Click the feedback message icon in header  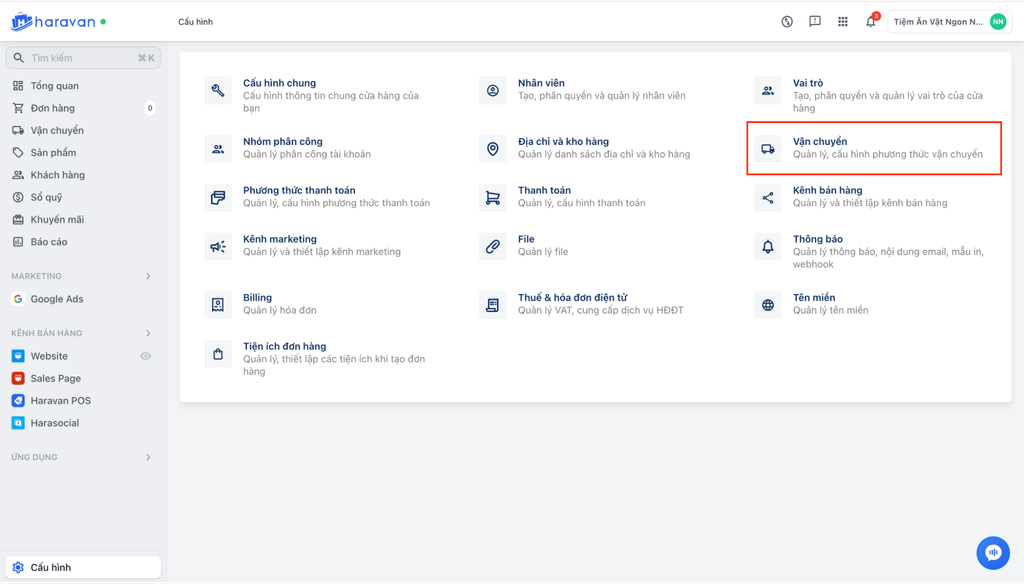[815, 22]
